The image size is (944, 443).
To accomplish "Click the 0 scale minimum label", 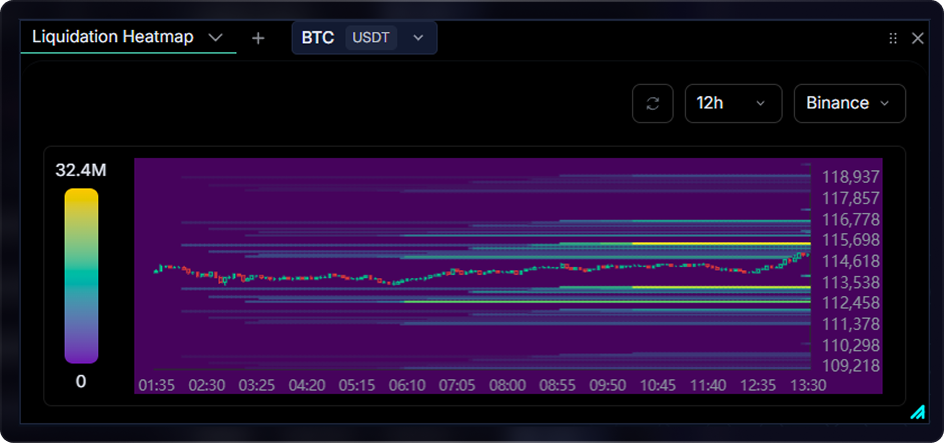I will pyautogui.click(x=81, y=382).
